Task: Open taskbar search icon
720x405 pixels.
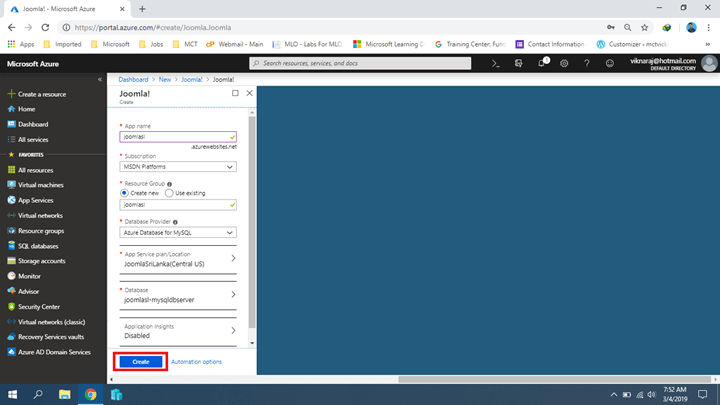Action: pos(38,394)
